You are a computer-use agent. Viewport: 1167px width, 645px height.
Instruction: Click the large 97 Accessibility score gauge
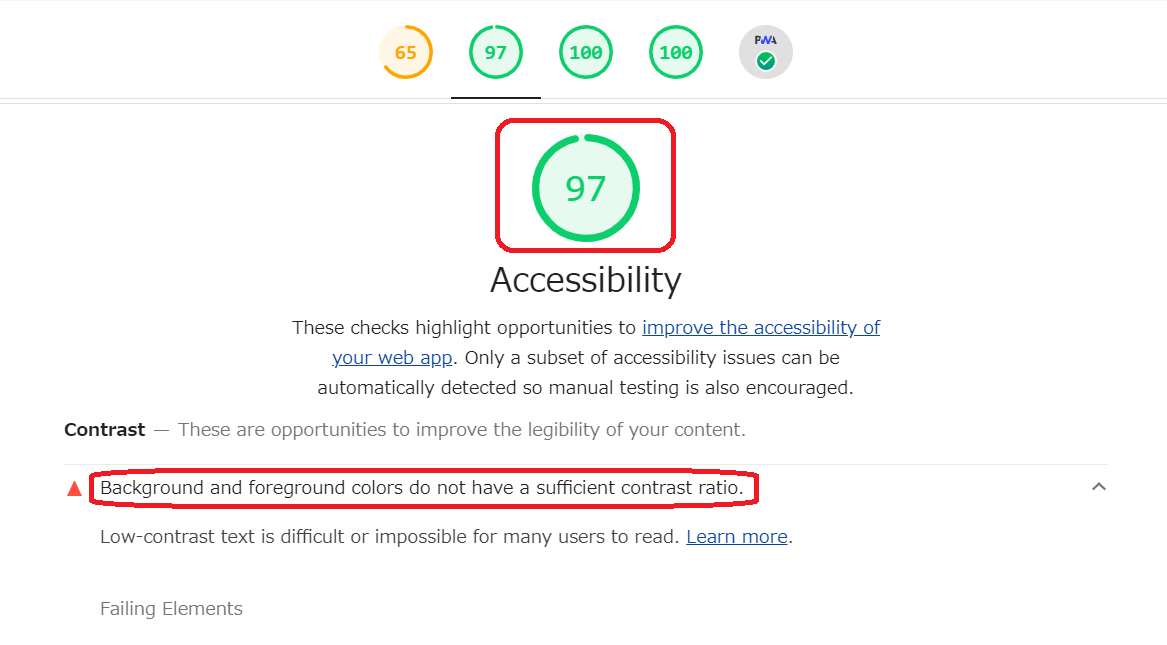(586, 187)
